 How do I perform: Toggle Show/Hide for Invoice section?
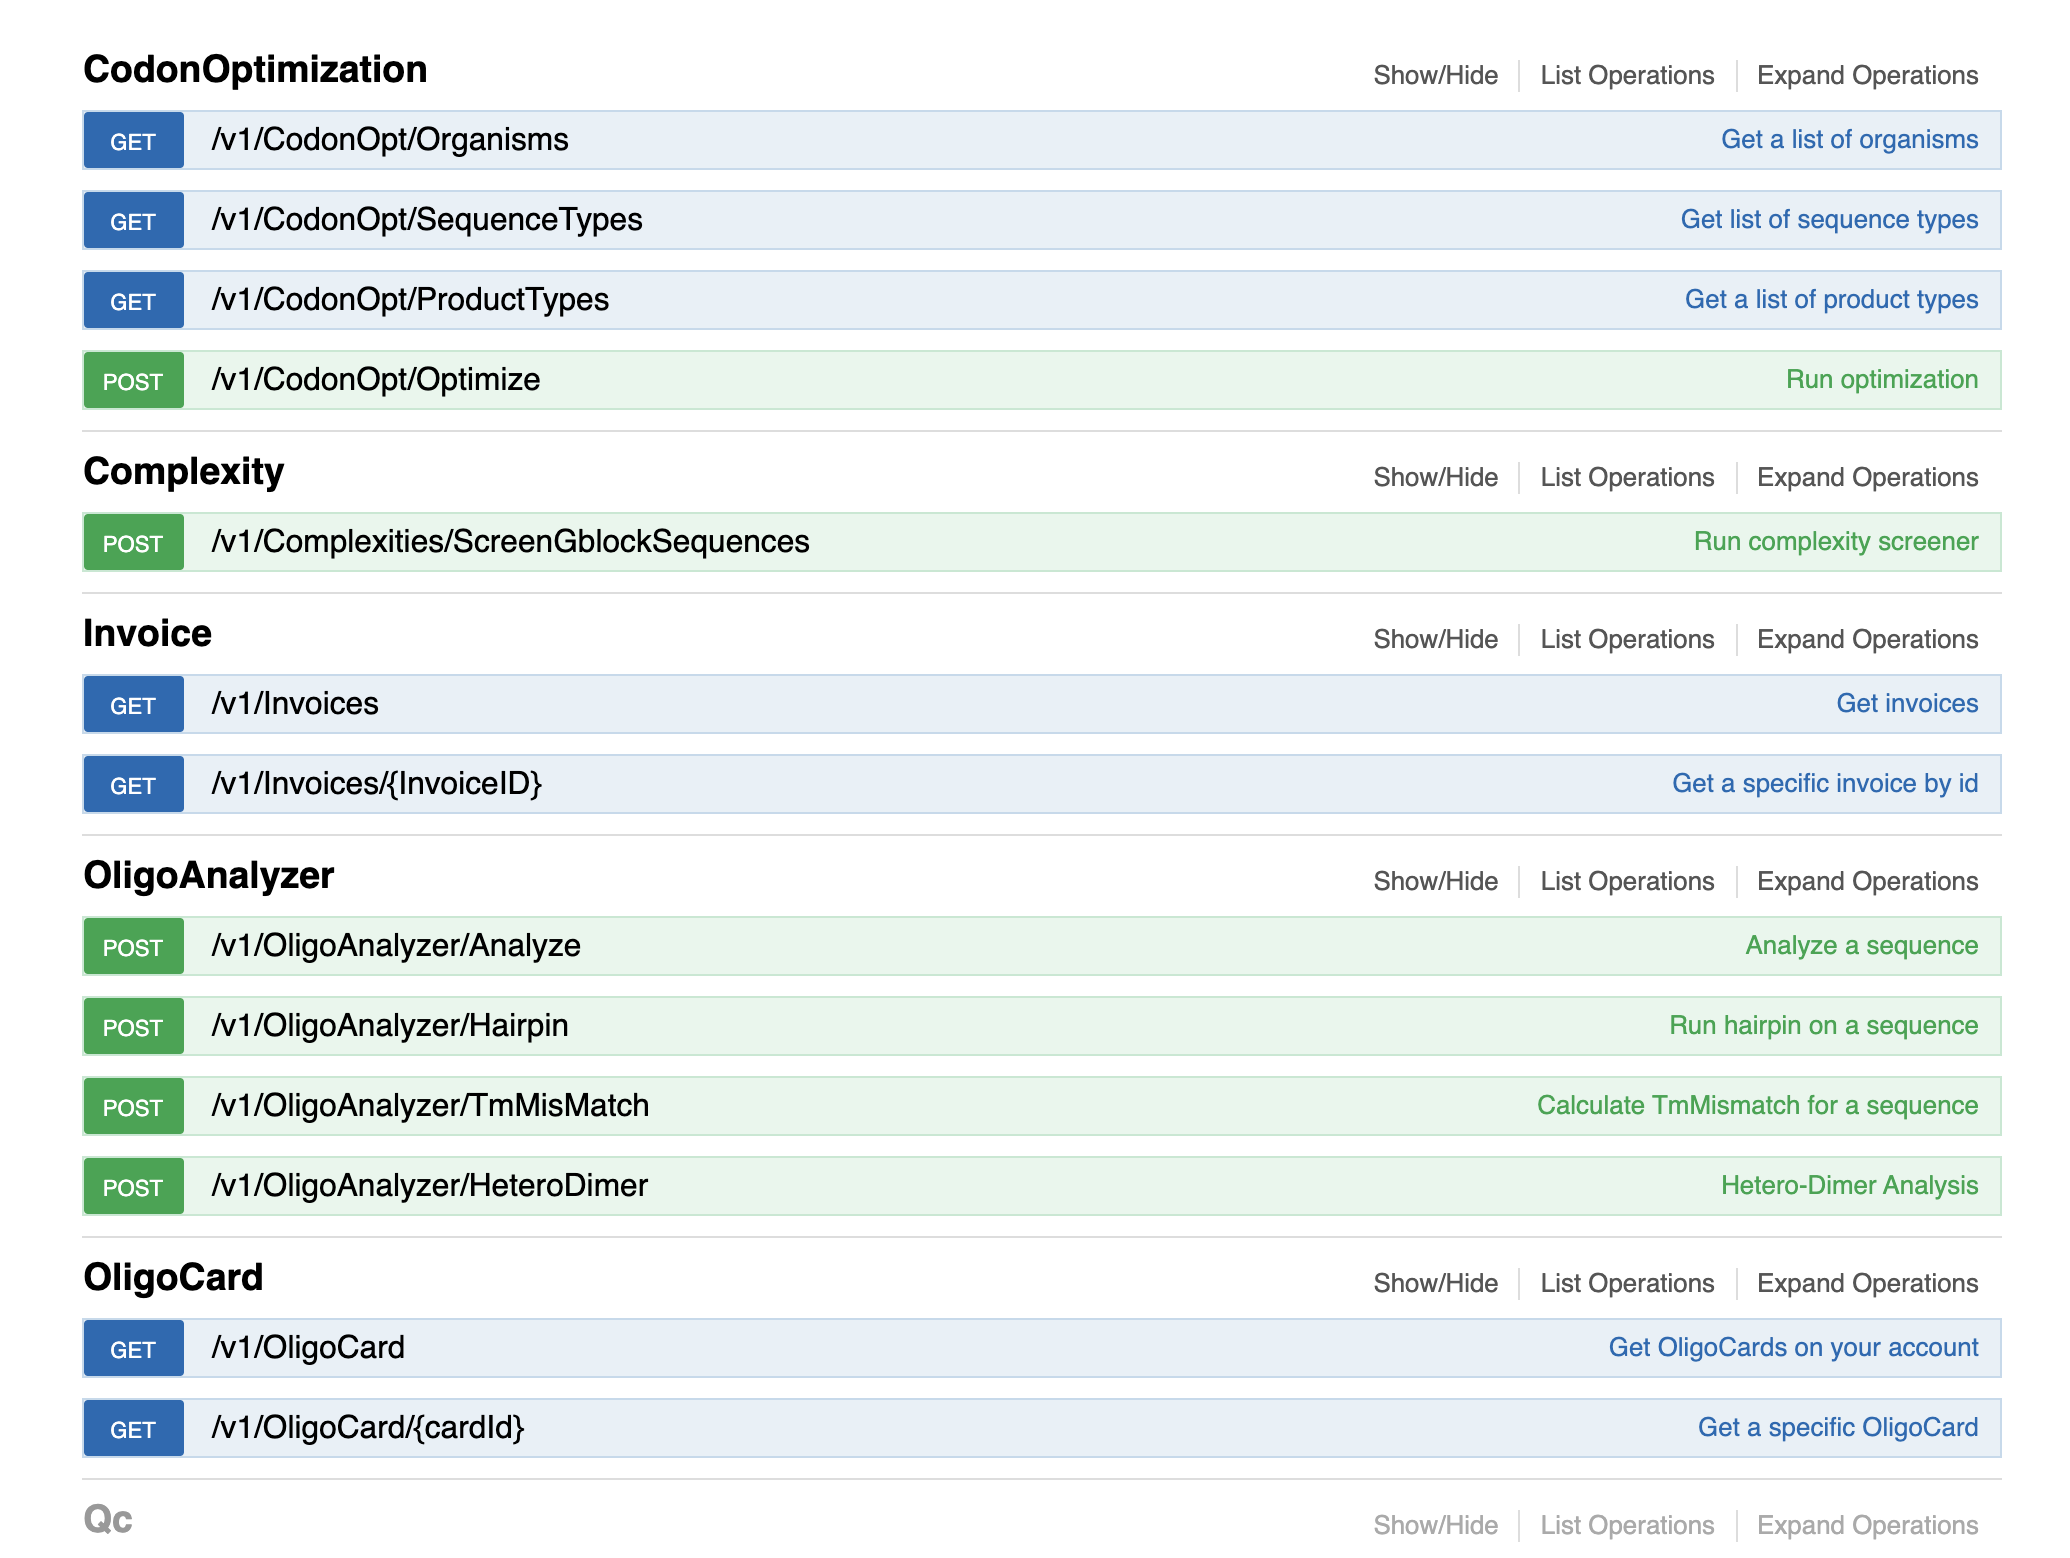[x=1435, y=639]
